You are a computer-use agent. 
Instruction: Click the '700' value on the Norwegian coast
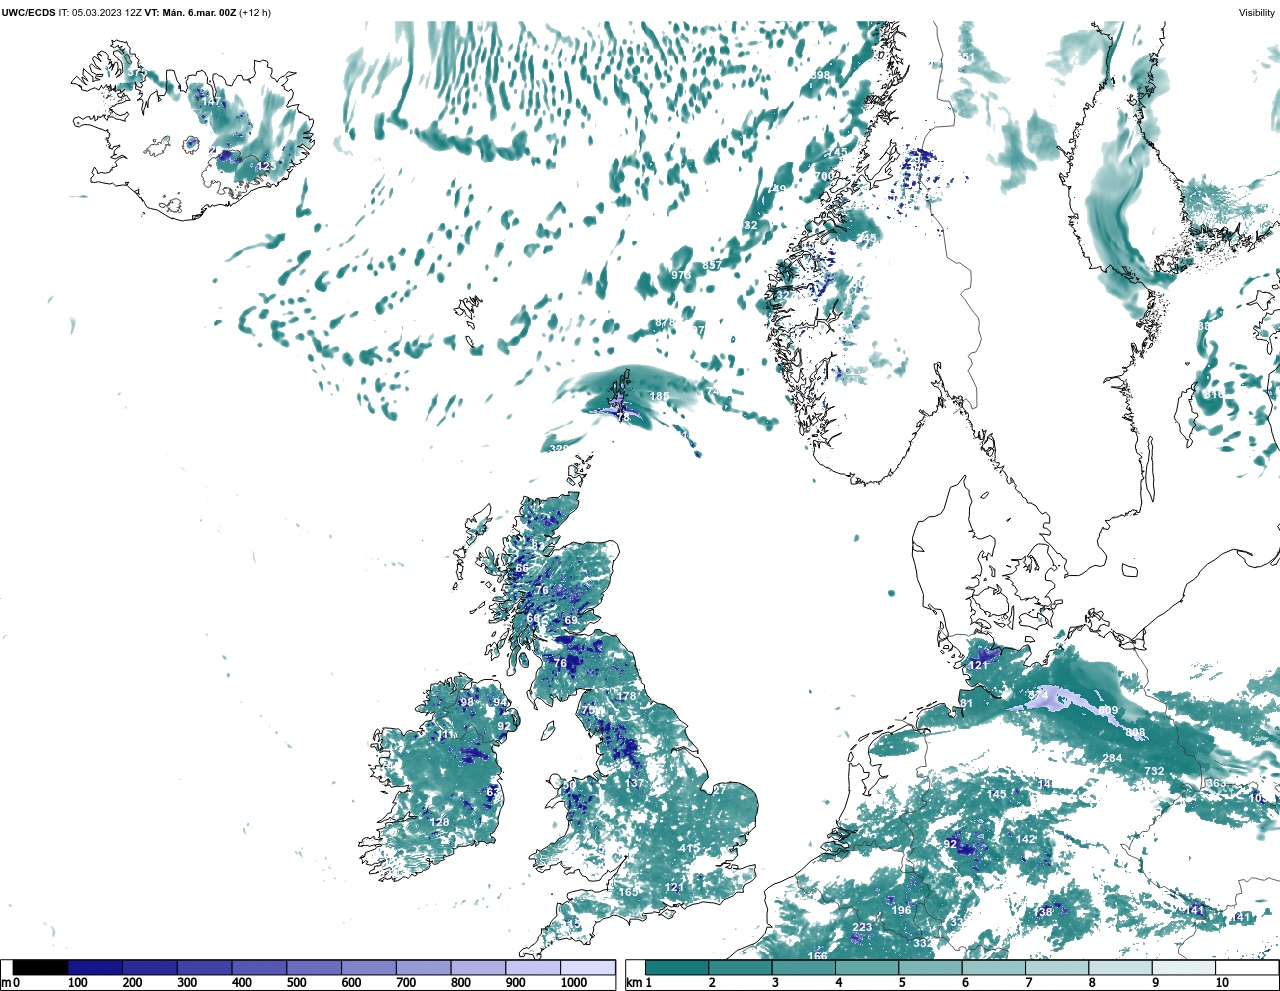tap(824, 176)
